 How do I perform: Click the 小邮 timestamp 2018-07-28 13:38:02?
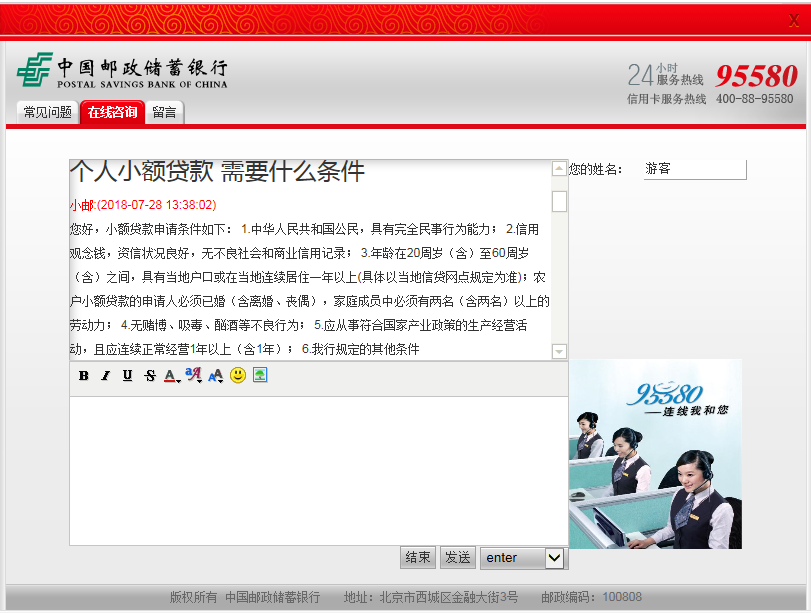(143, 205)
